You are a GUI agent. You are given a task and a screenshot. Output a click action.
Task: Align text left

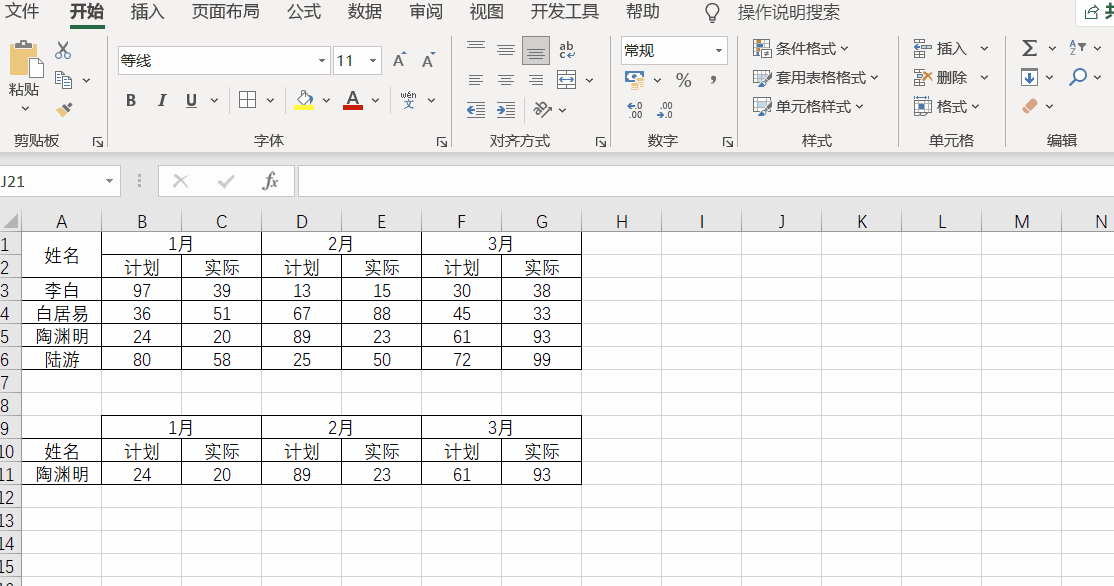[476, 80]
